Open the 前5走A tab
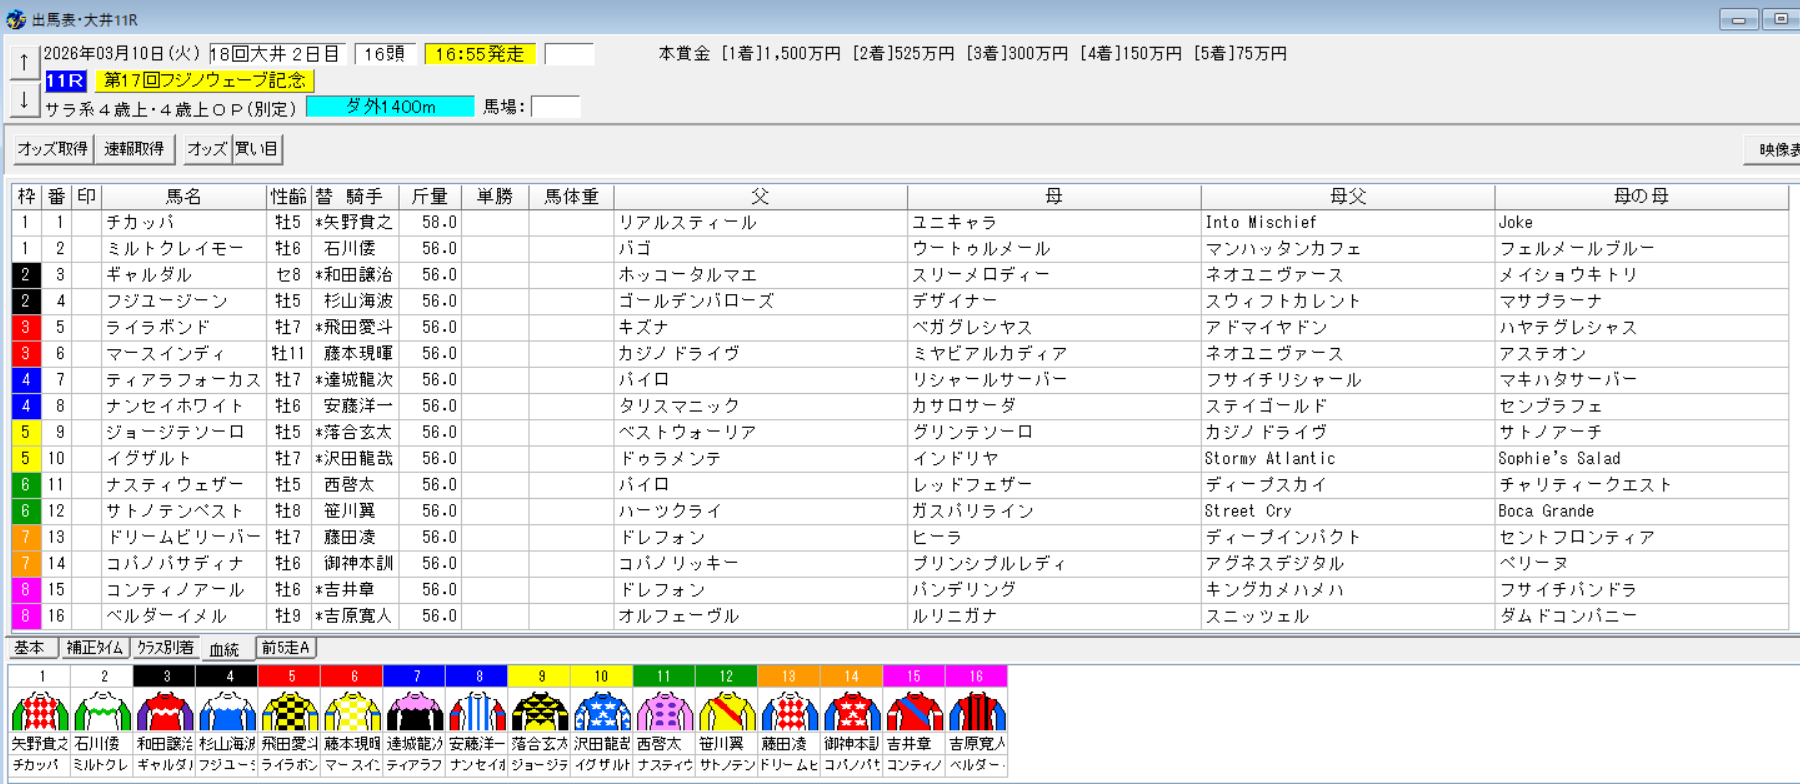 (x=286, y=648)
